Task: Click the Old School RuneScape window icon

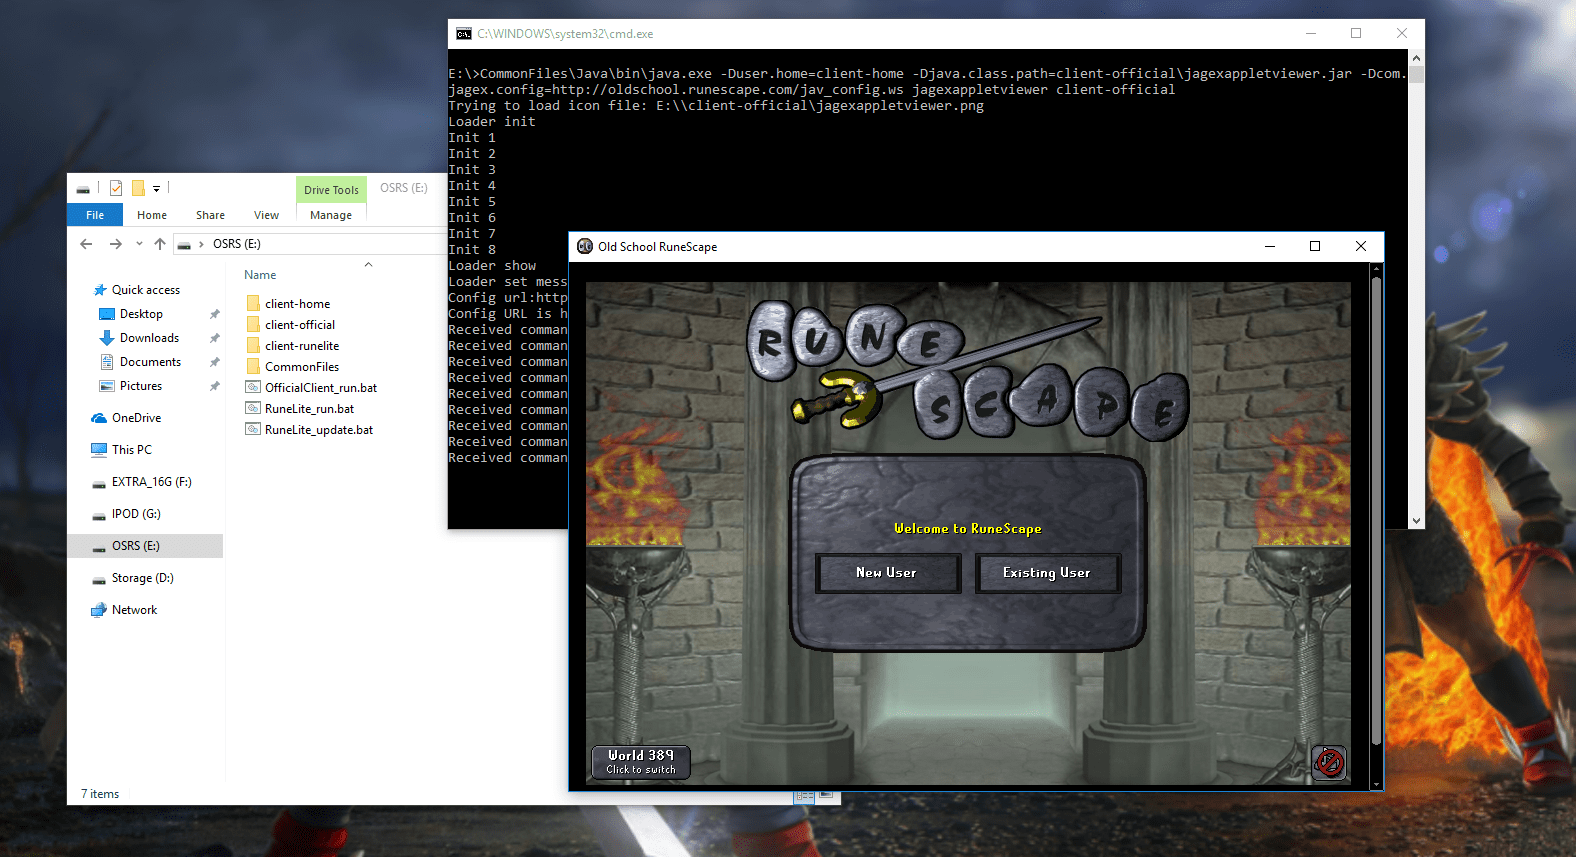Action: pos(585,246)
